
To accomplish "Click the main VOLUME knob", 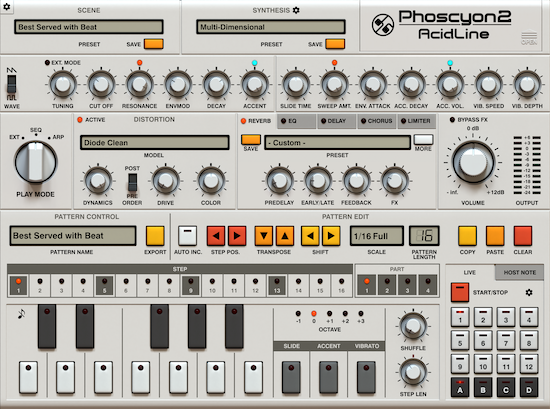I will [473, 162].
